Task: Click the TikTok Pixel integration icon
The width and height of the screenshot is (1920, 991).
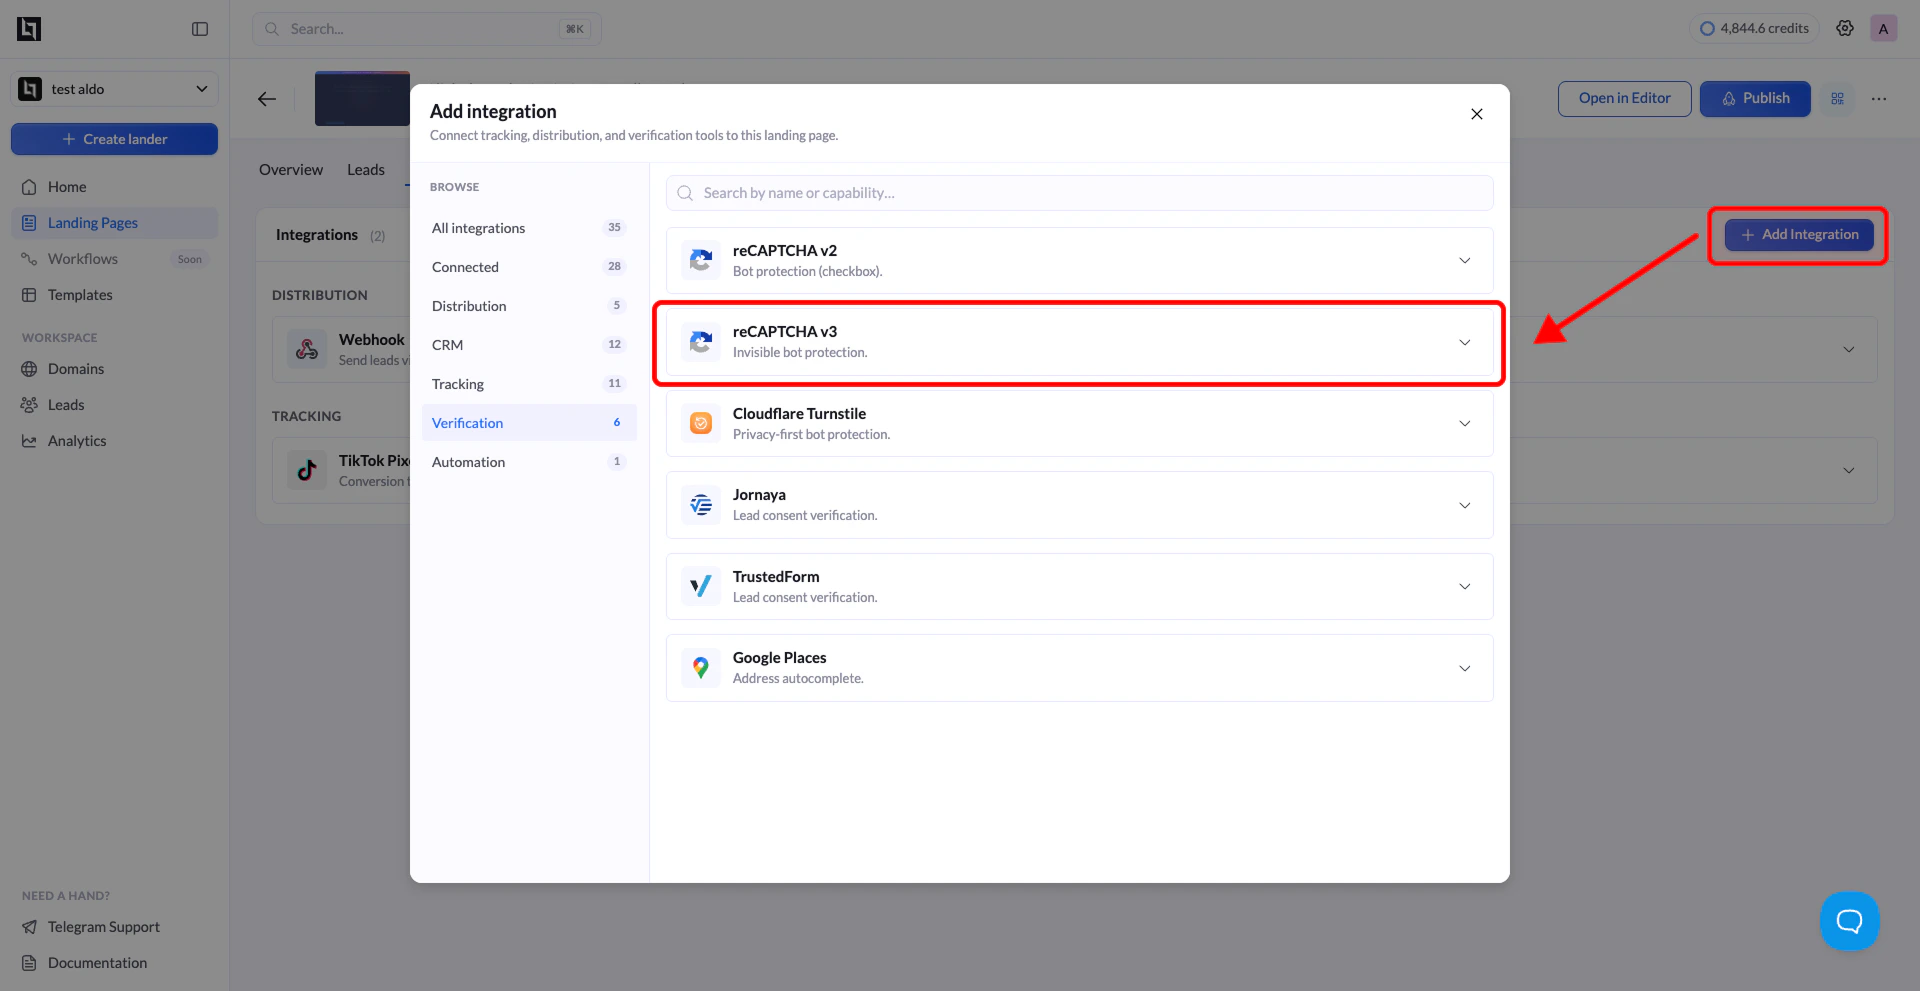Action: [x=307, y=470]
